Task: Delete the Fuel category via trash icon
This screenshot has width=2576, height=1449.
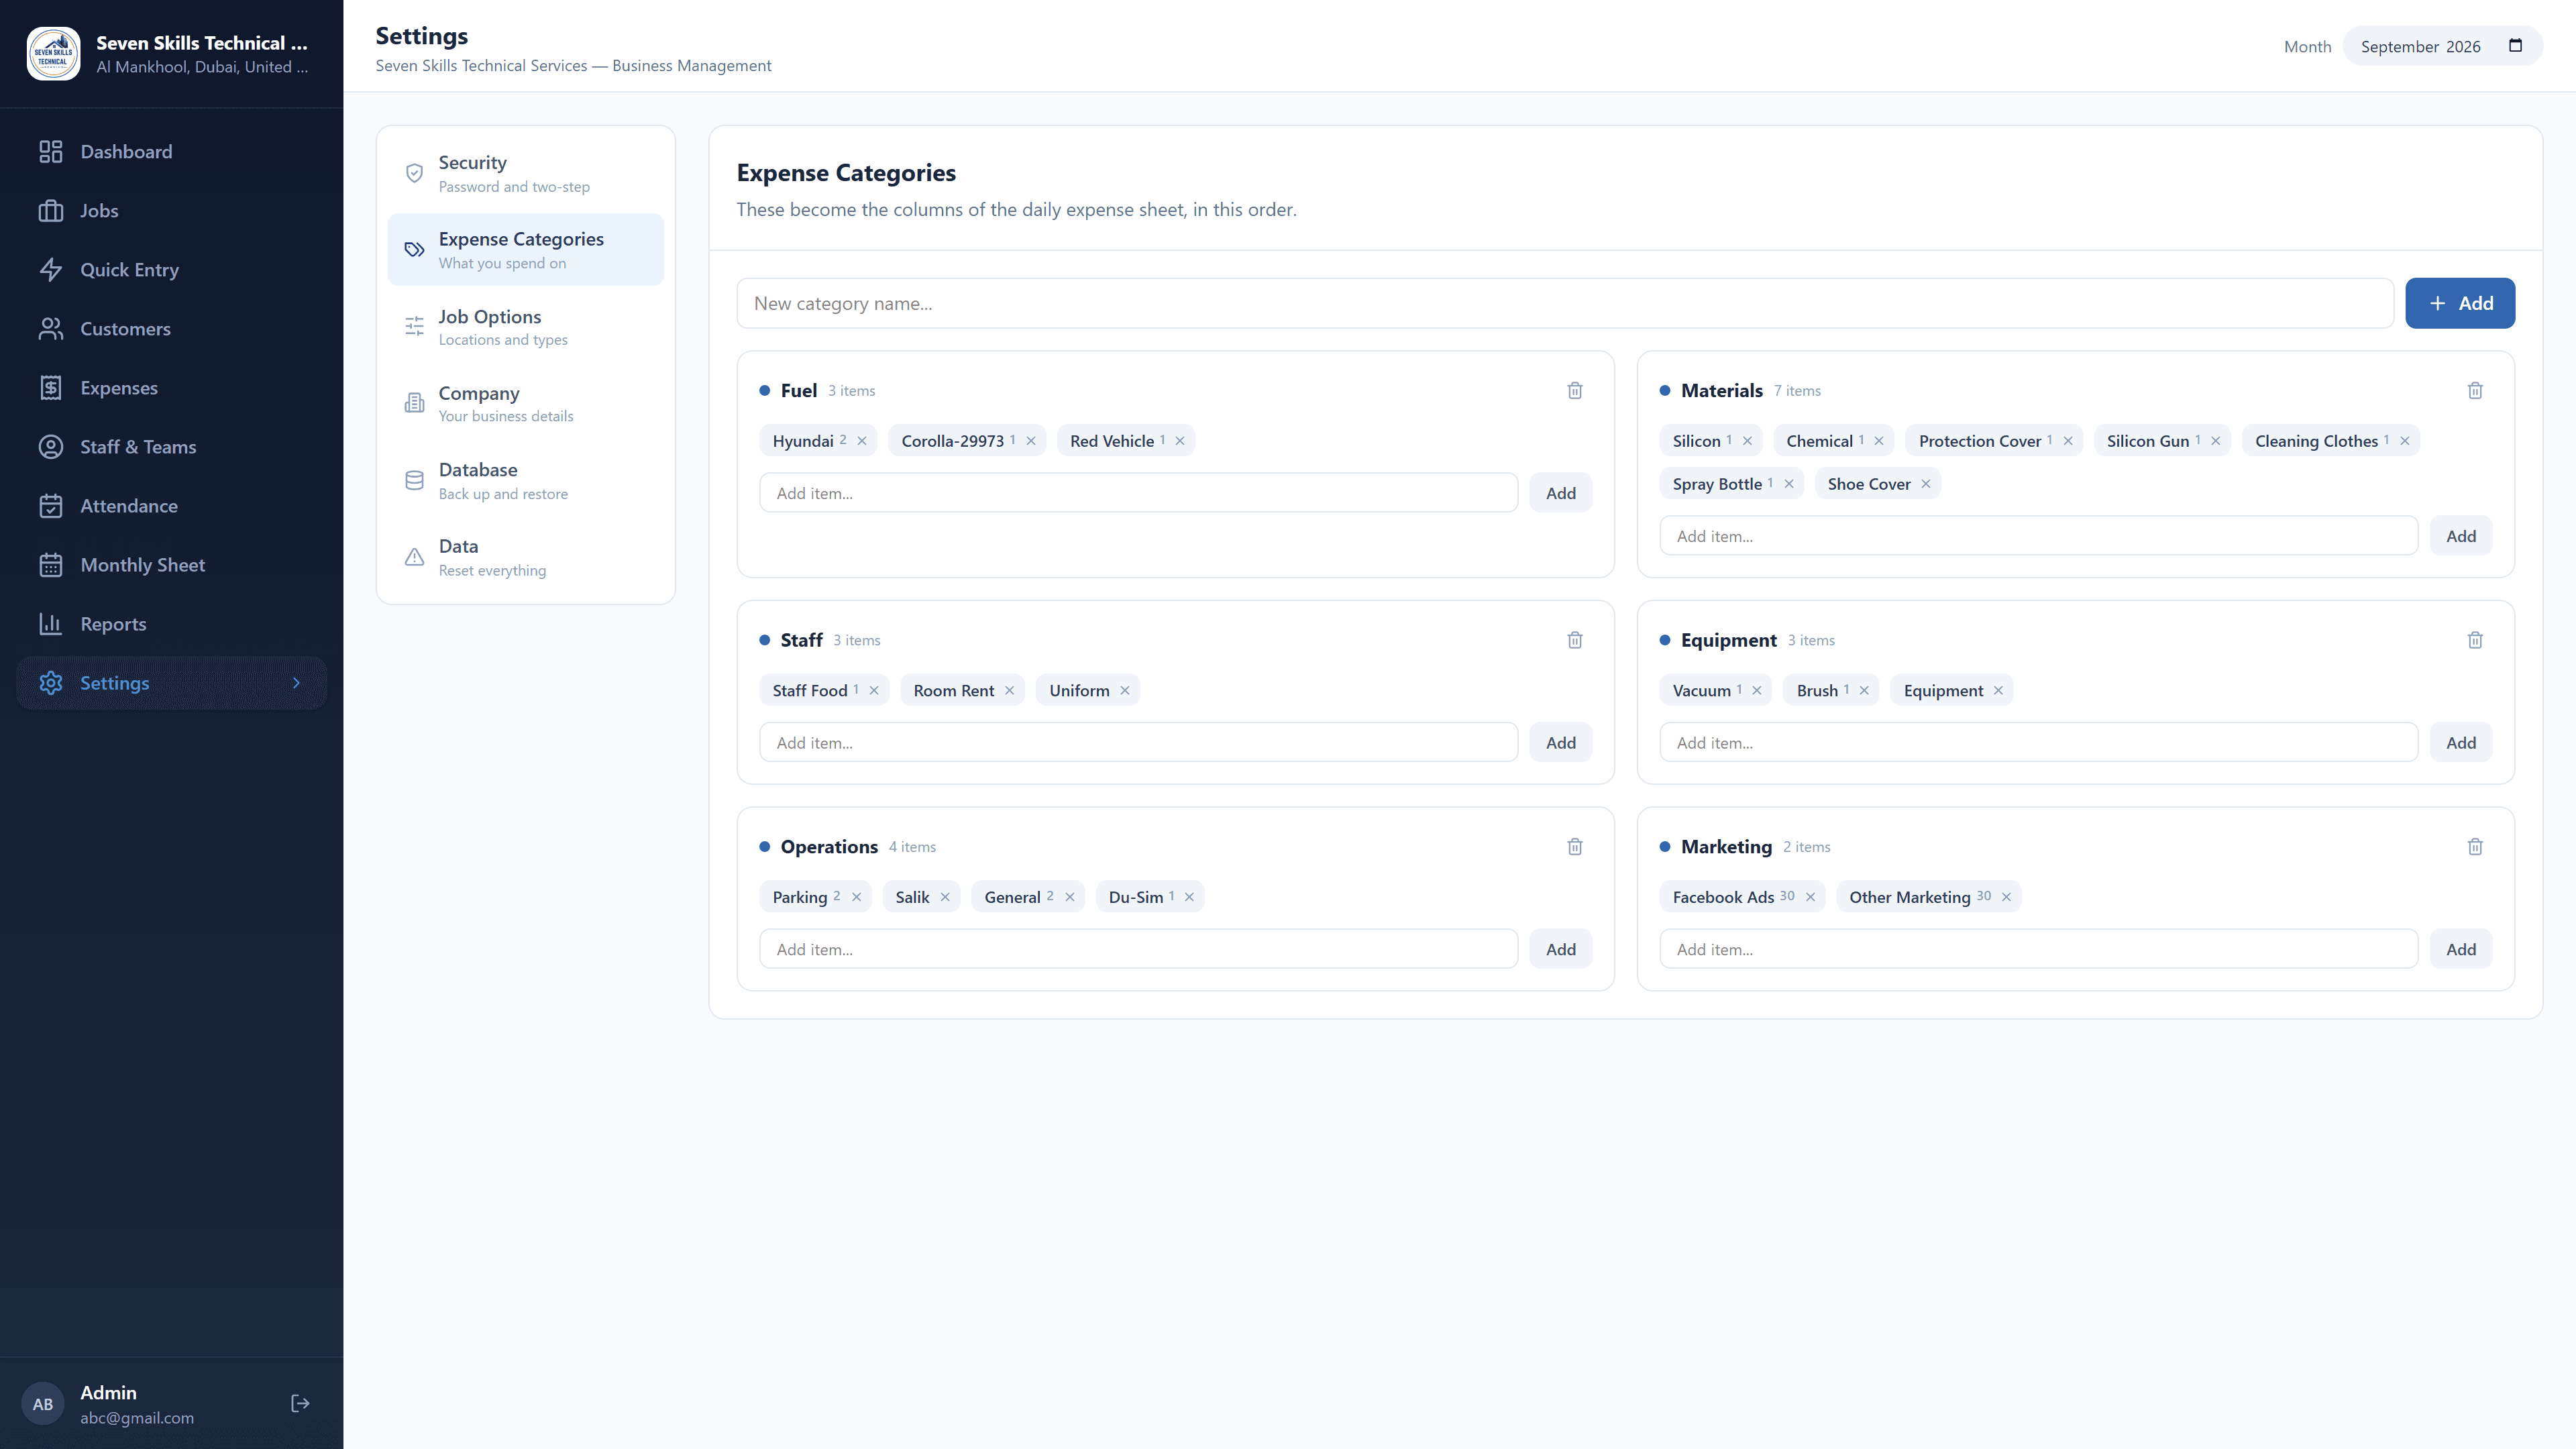Action: 1575,390
